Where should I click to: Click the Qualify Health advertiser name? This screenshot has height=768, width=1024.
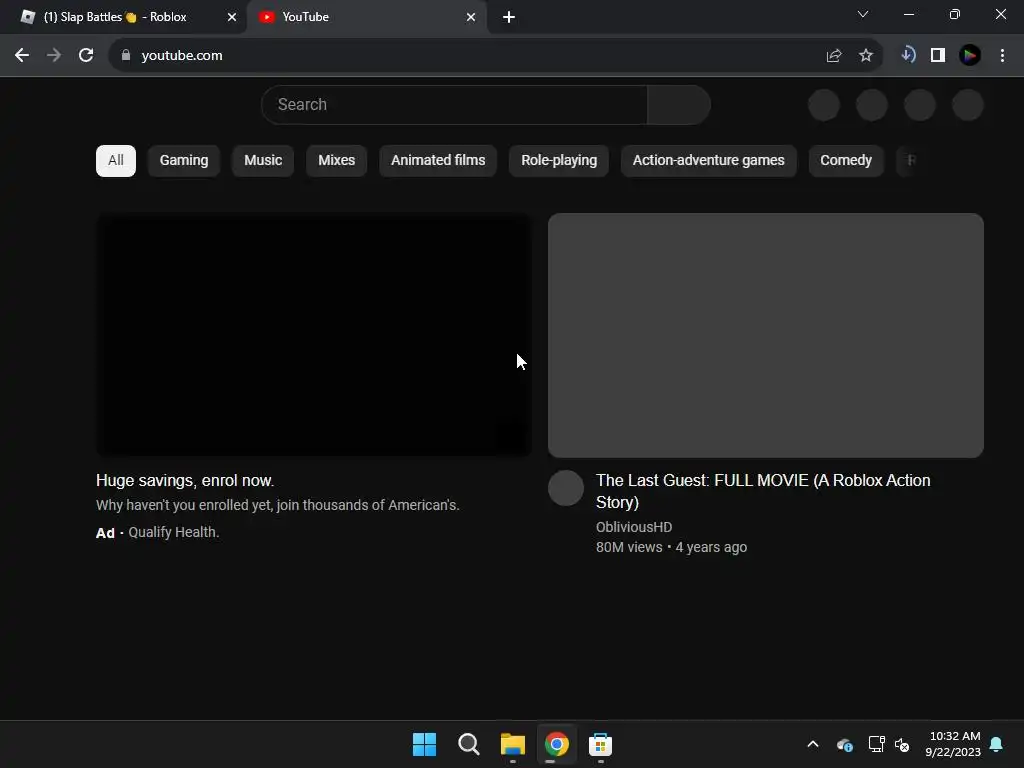174,532
